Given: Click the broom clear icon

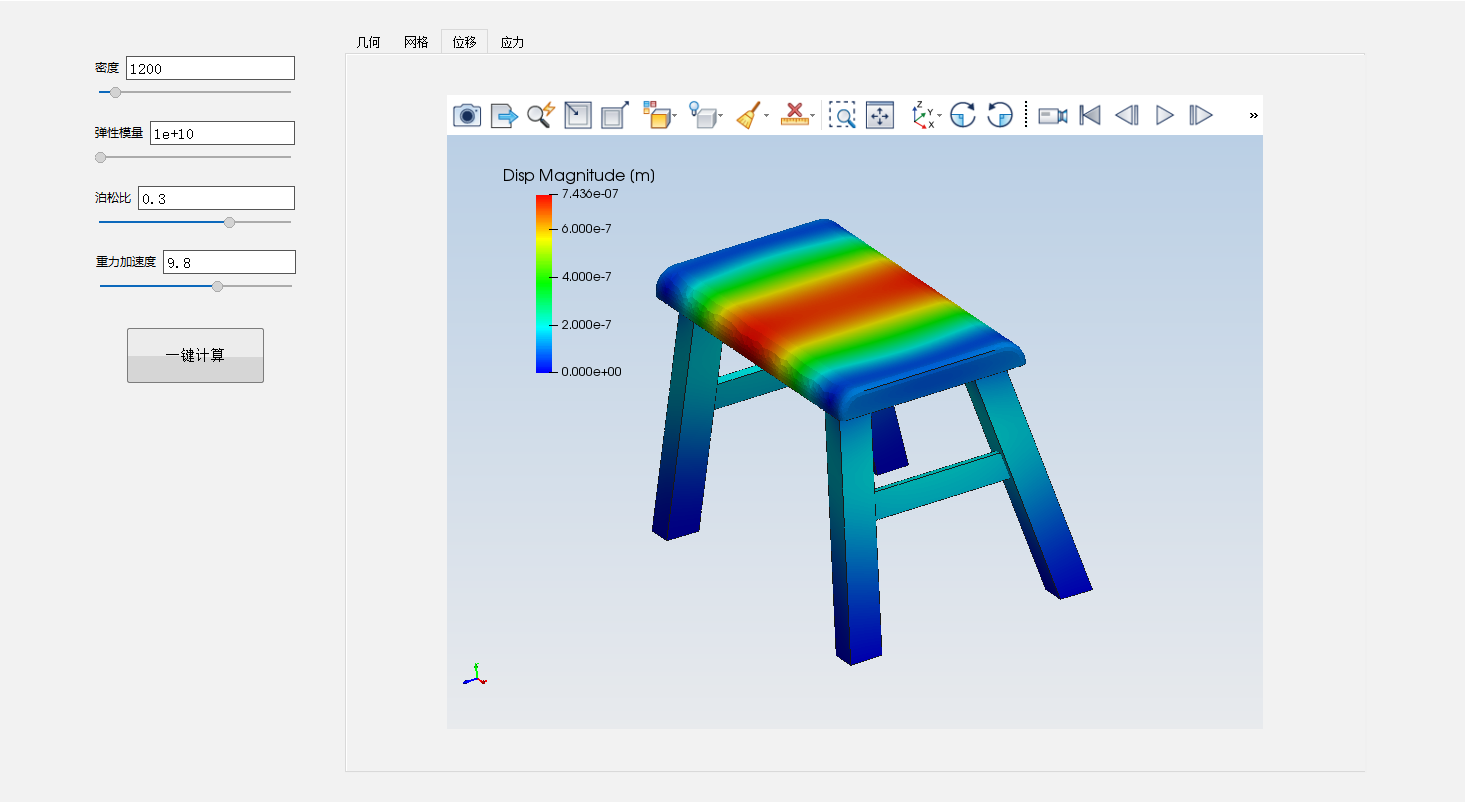Looking at the screenshot, I should (x=749, y=115).
